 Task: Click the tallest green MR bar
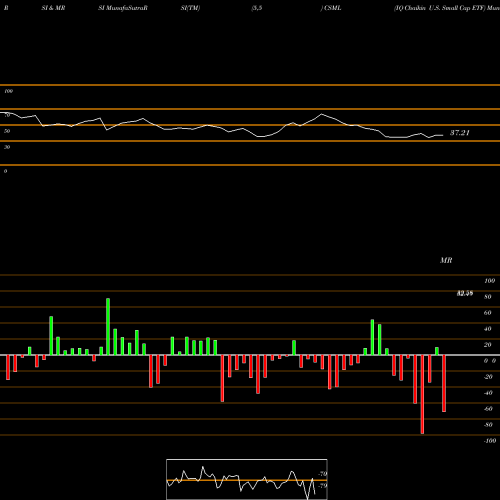(108, 327)
